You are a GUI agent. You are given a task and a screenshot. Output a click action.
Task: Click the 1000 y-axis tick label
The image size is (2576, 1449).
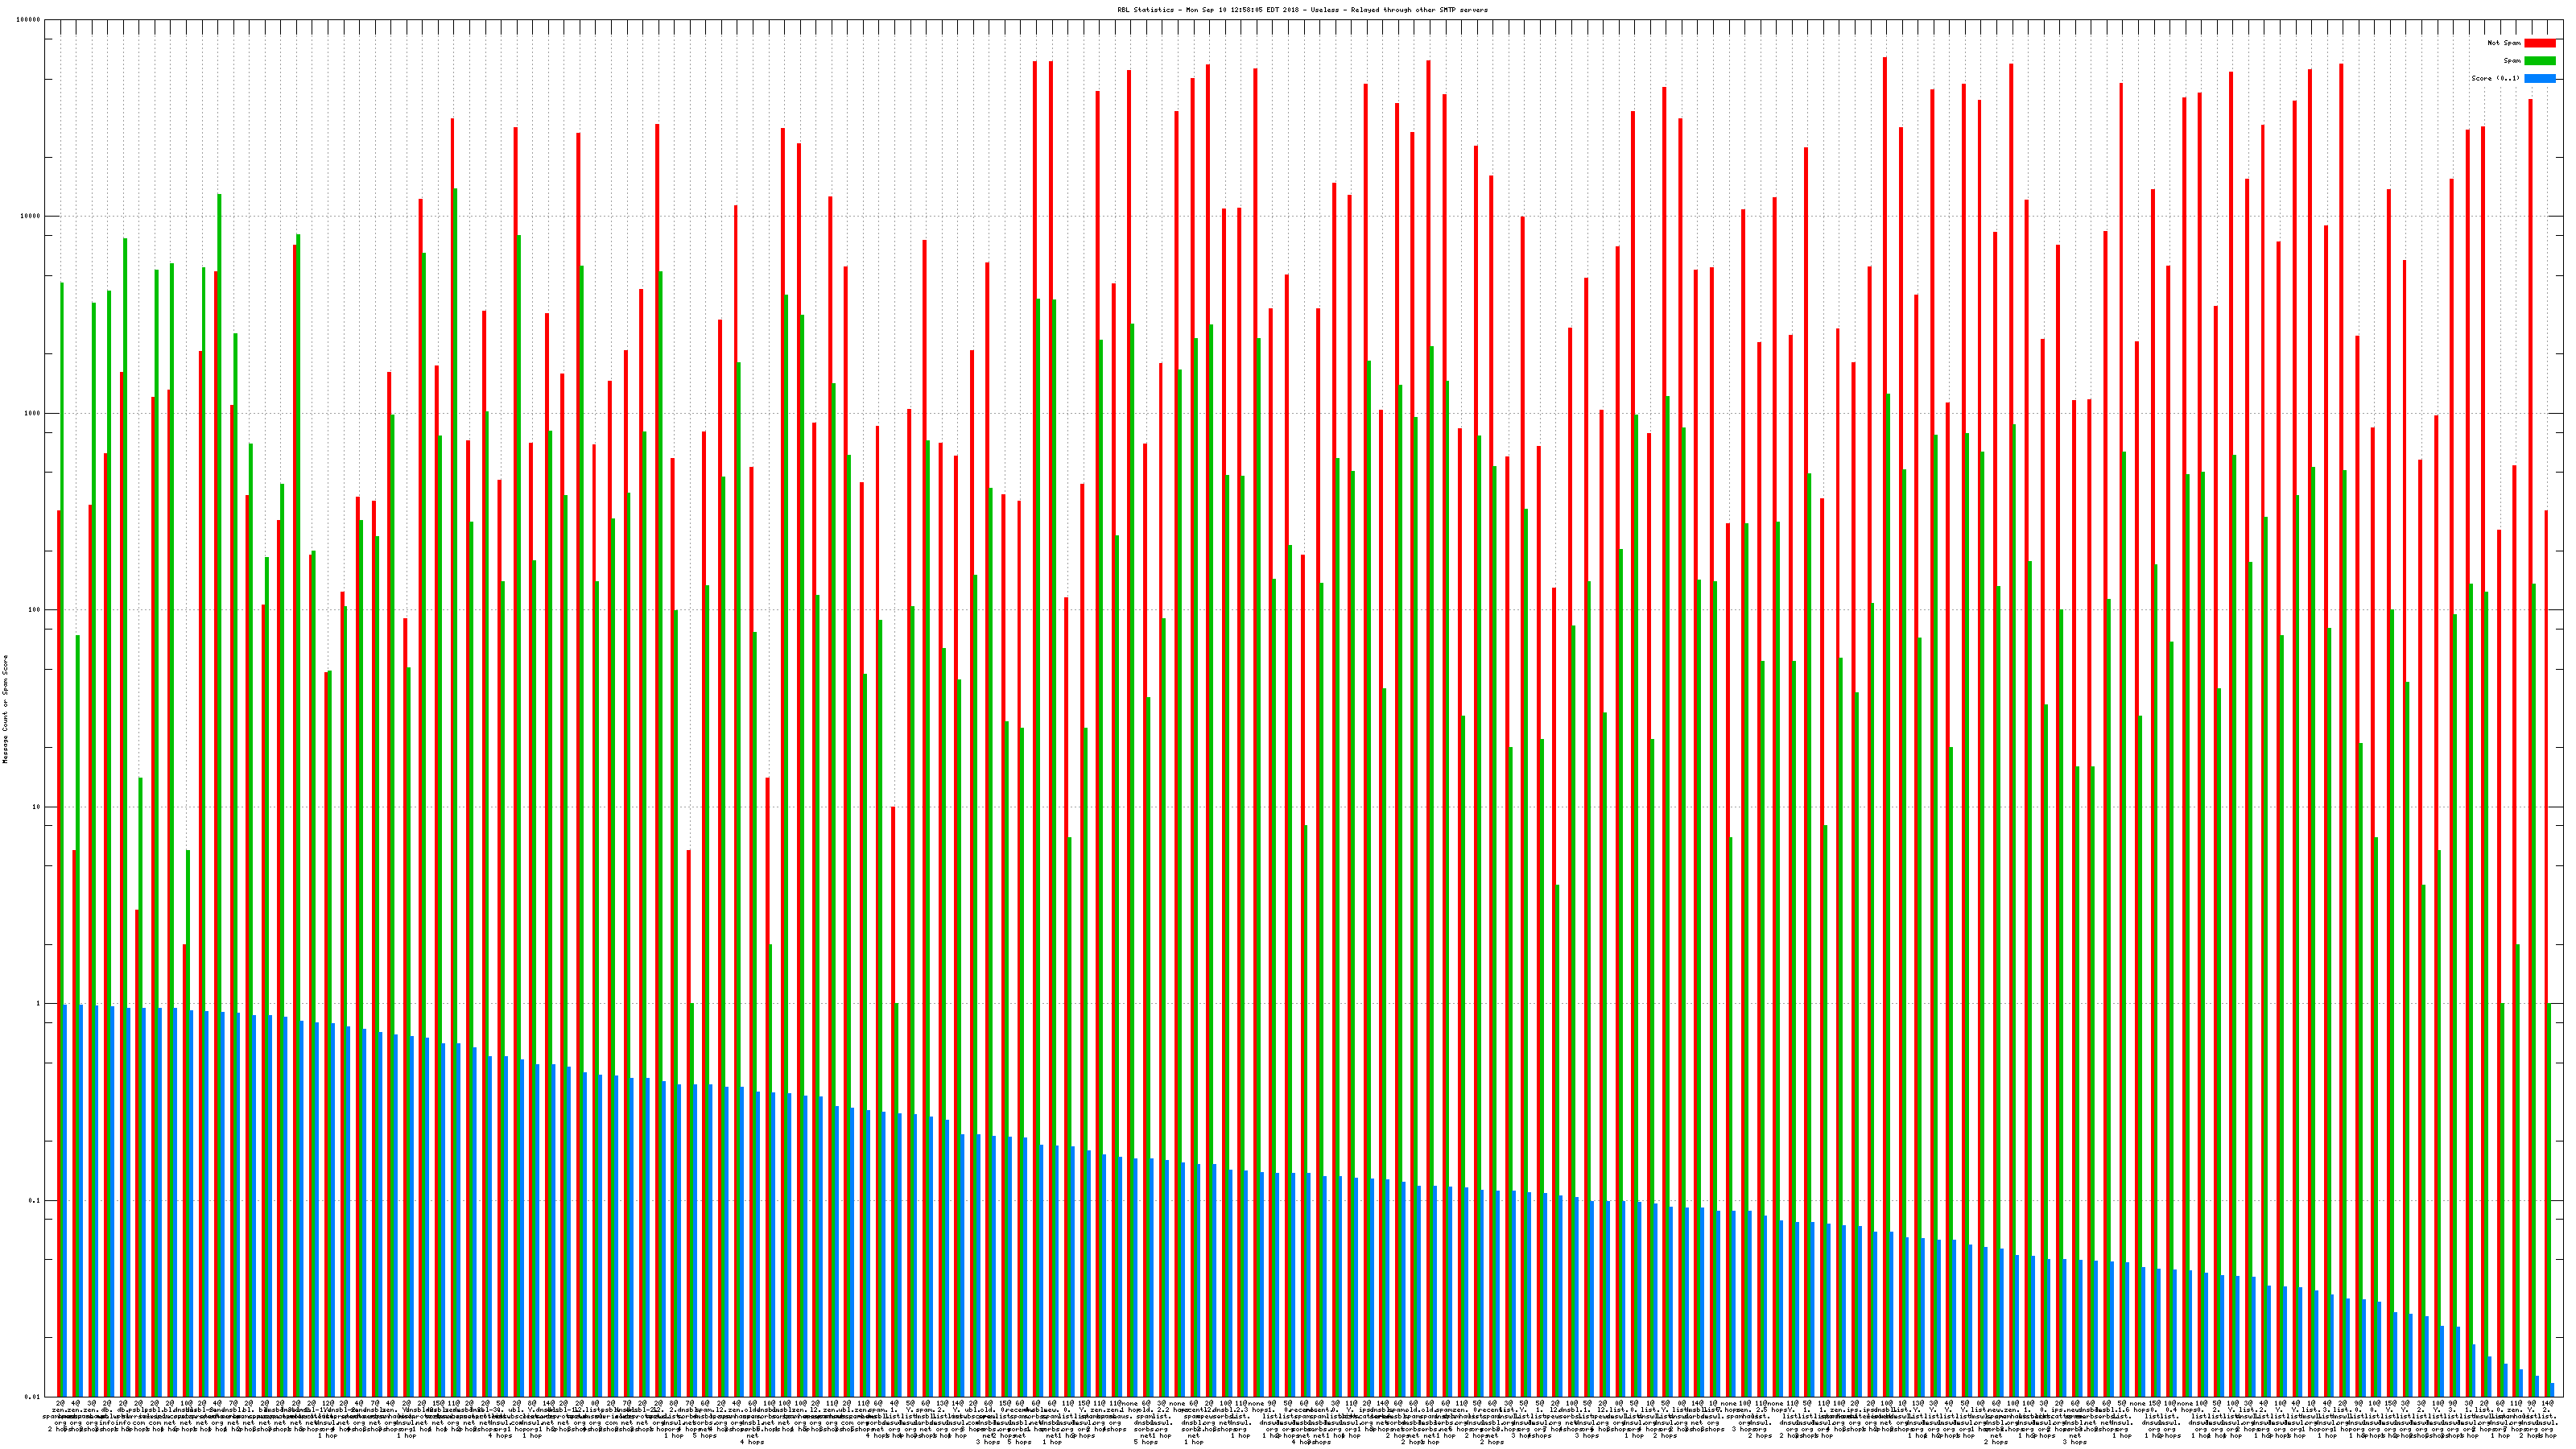33,413
